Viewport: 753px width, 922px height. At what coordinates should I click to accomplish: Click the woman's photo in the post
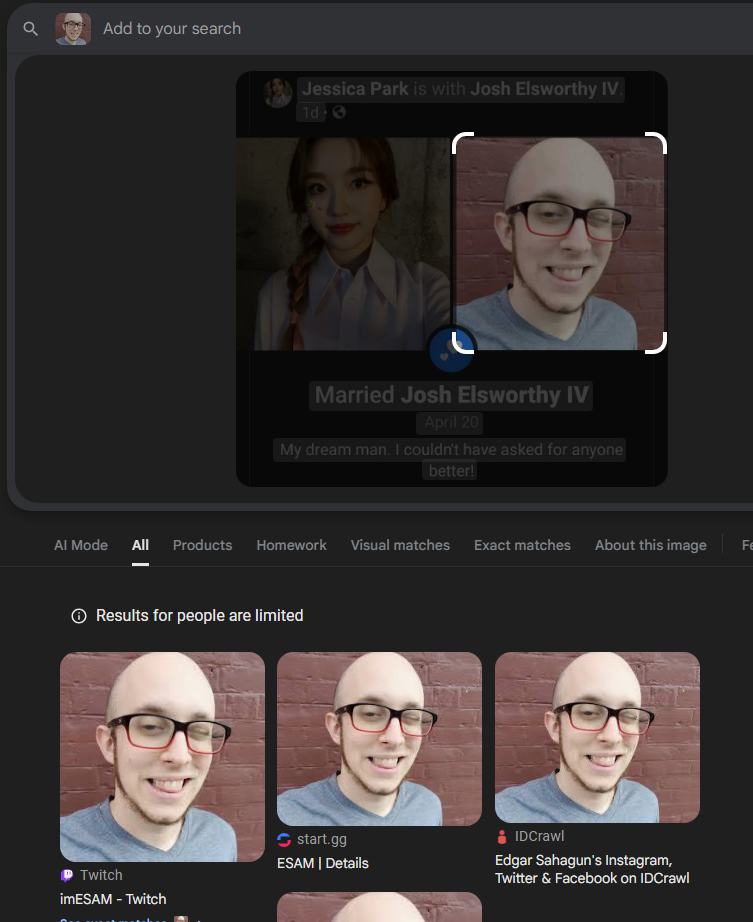pyautogui.click(x=343, y=244)
